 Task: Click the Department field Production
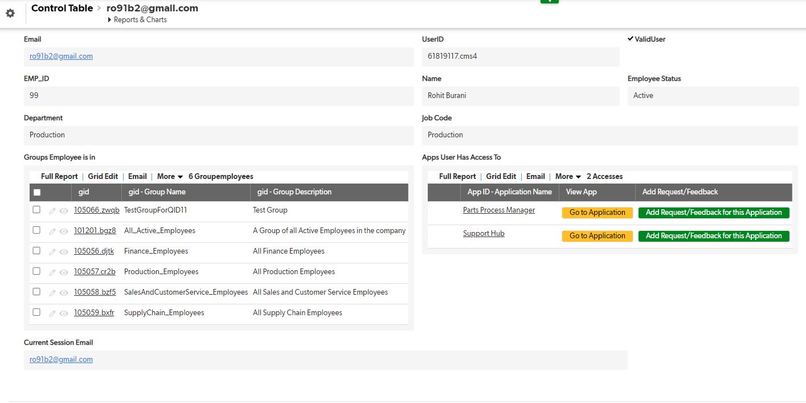pyautogui.click(x=218, y=135)
